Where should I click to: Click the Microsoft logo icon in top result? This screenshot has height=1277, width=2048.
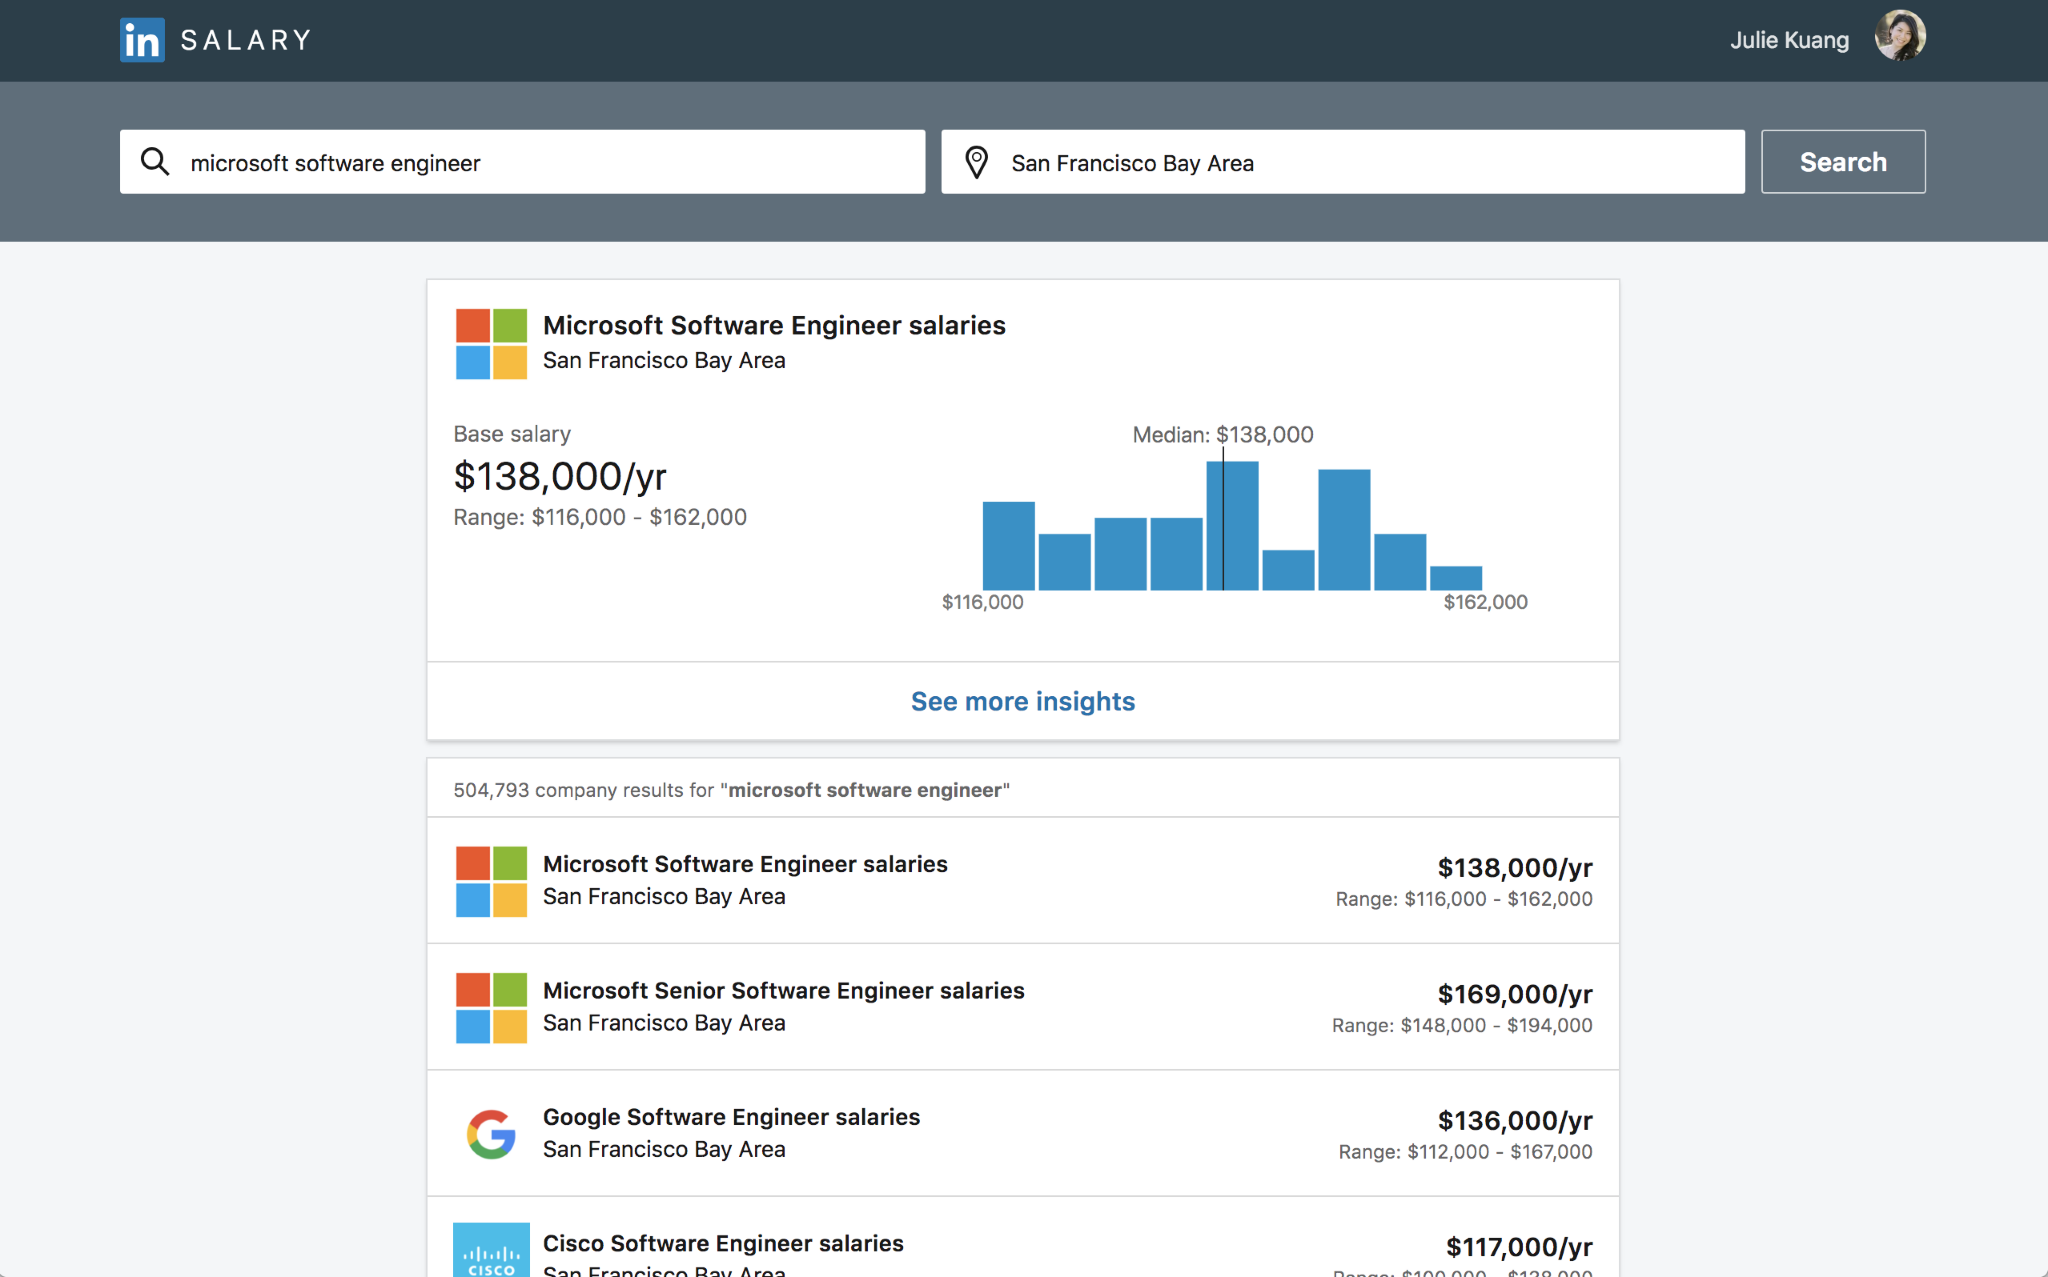488,340
